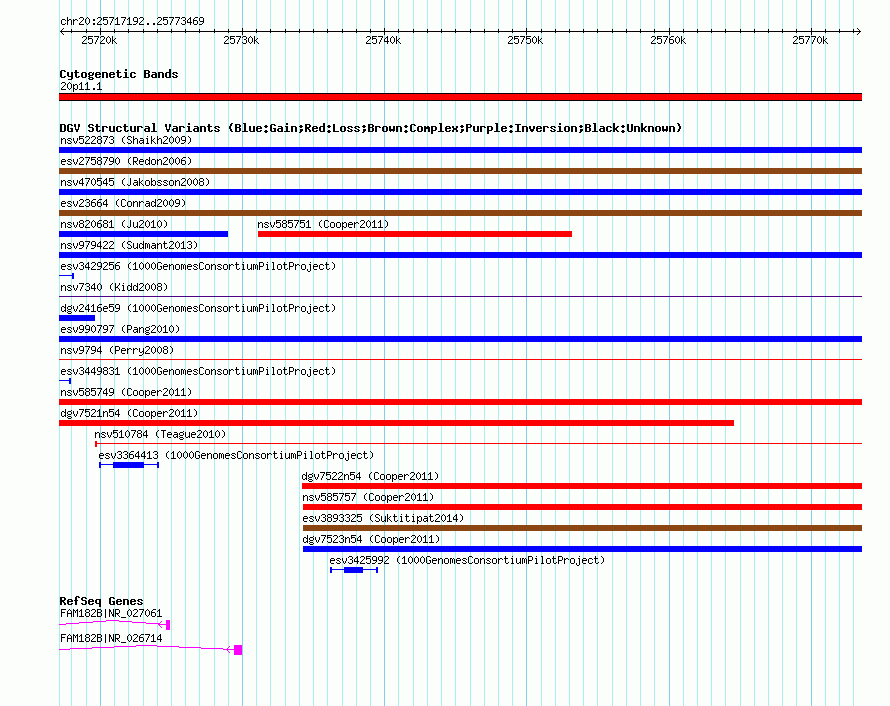Click the esv3449831 variant label

[x=198, y=371]
